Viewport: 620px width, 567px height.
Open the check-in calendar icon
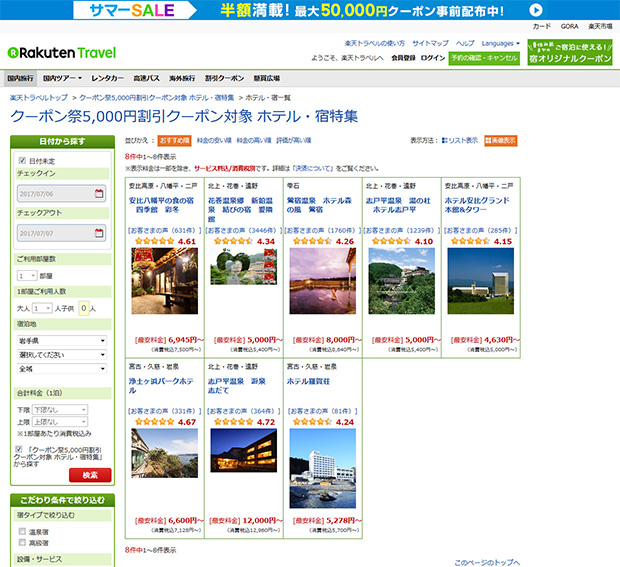[x=99, y=193]
